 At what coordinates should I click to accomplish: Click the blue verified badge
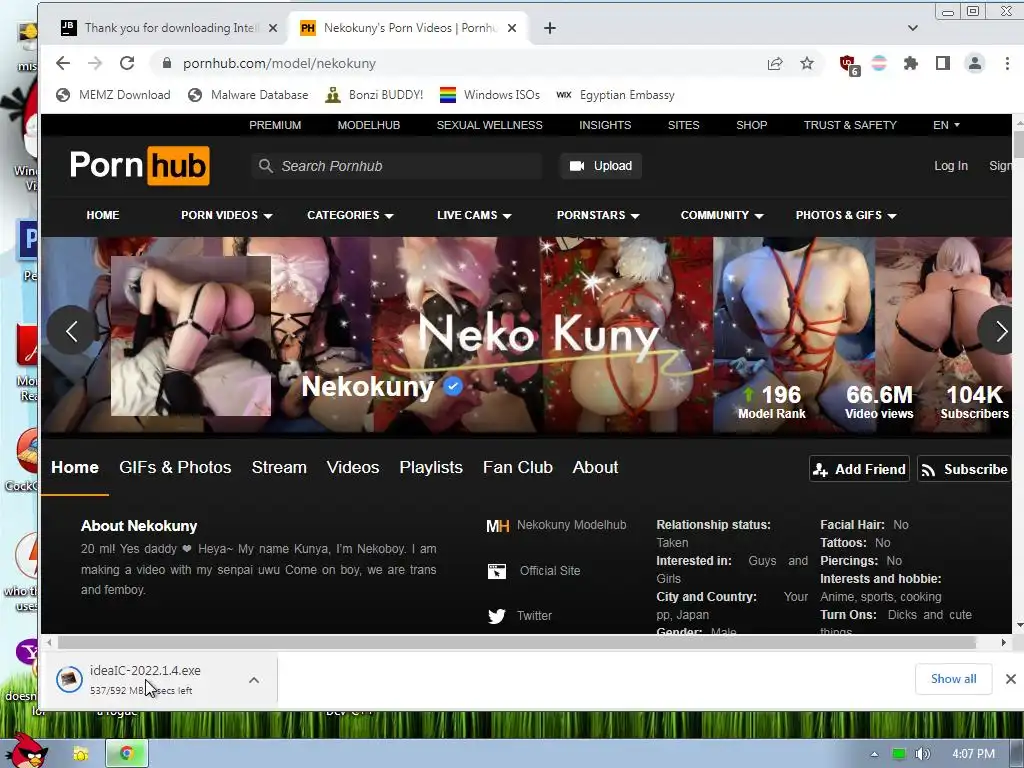[x=453, y=387]
